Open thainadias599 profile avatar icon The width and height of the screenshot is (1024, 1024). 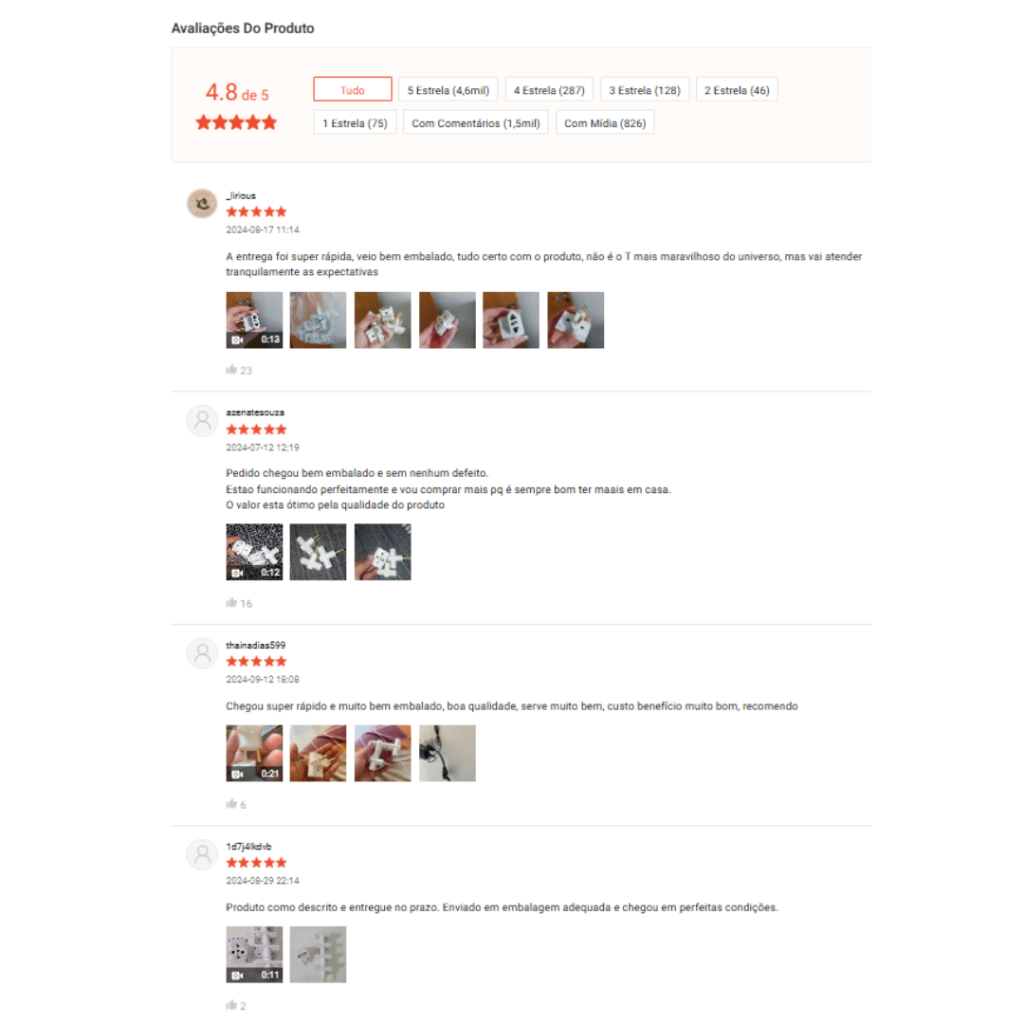click(202, 653)
